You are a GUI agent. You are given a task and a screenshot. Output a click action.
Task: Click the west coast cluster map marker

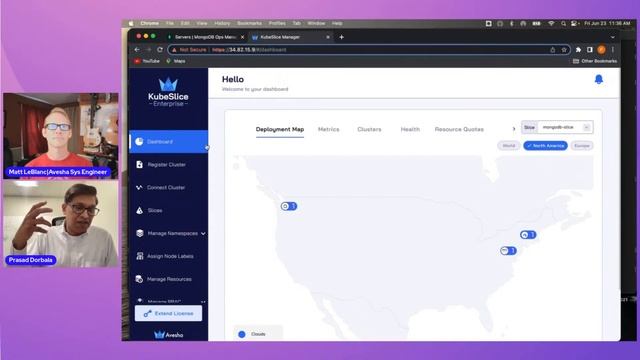pyautogui.click(x=289, y=206)
